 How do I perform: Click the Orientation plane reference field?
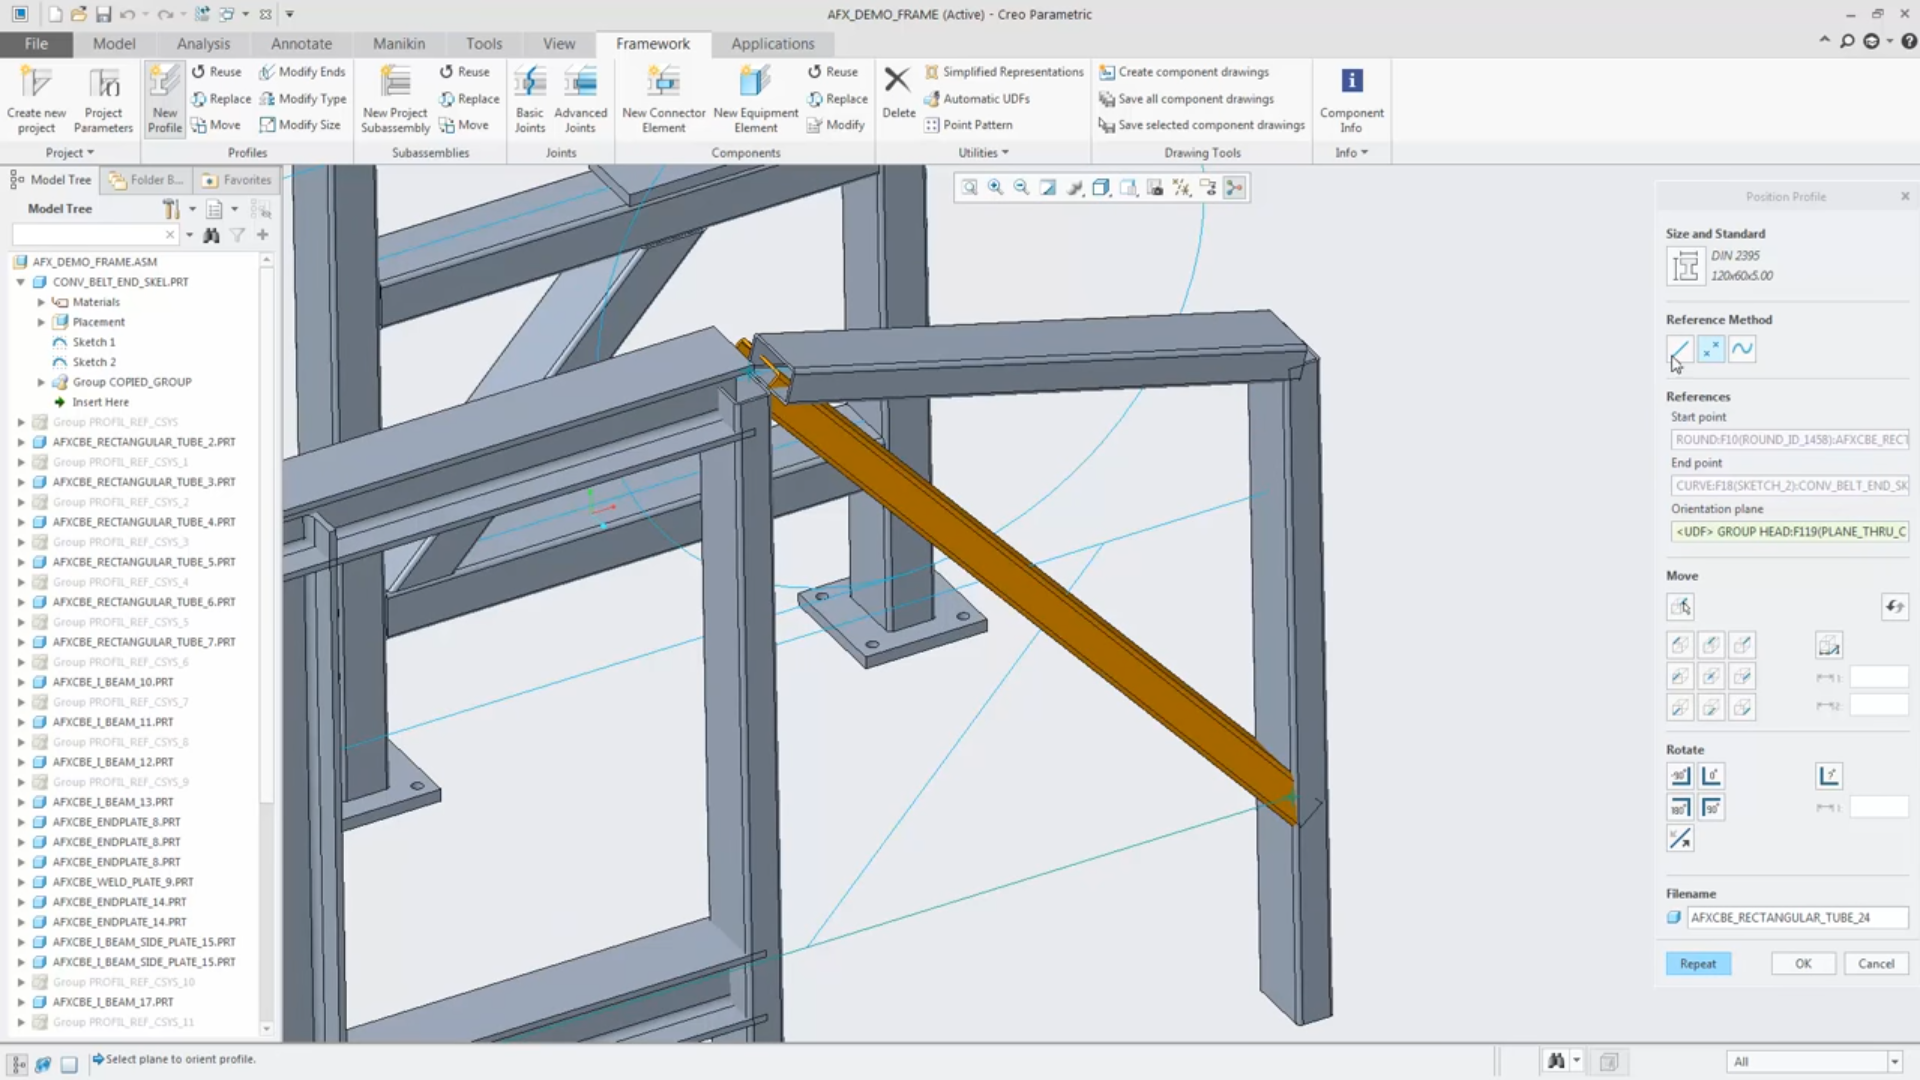(1788, 532)
